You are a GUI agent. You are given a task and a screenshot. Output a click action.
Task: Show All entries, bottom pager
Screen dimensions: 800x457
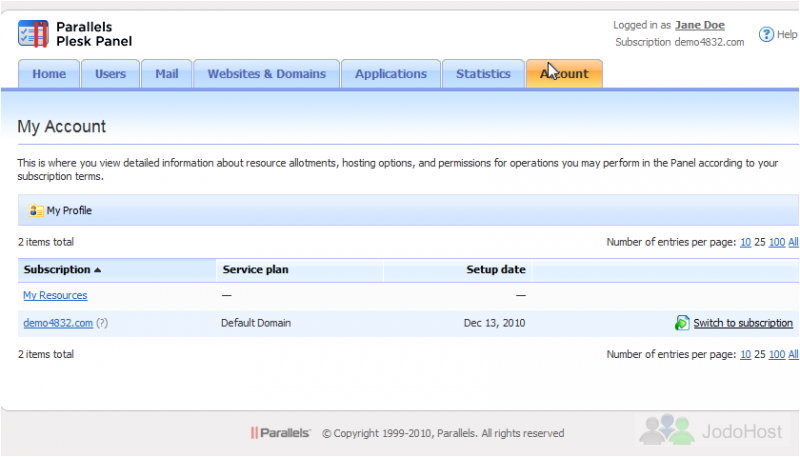(793, 354)
